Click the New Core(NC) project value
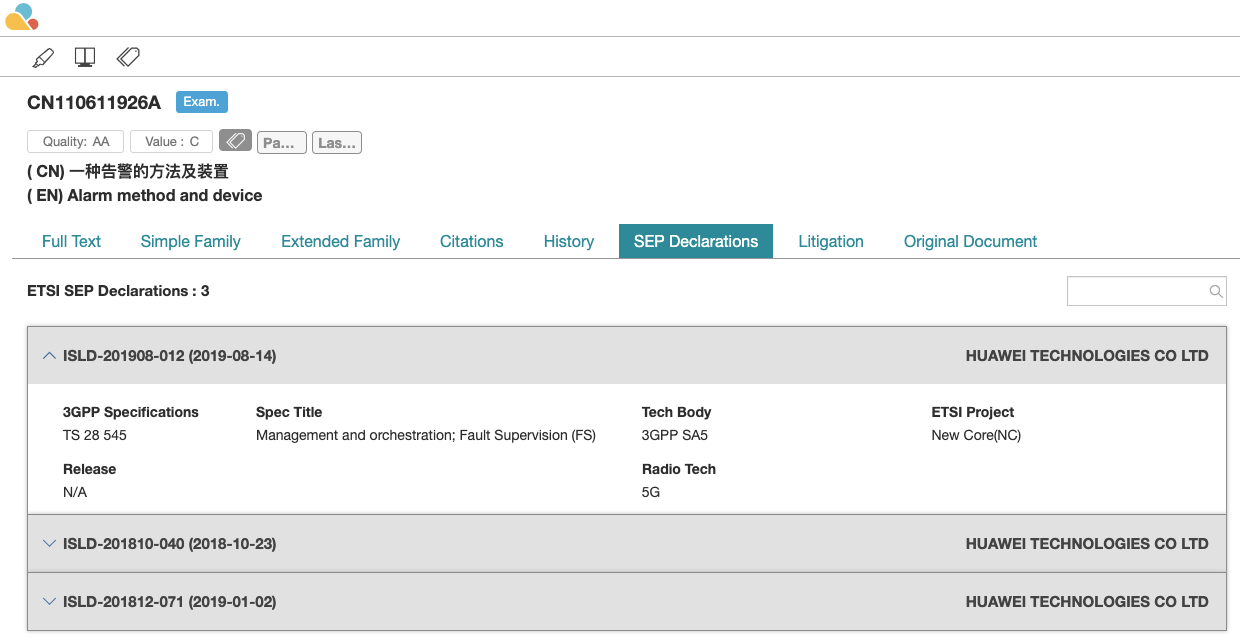This screenshot has height=640, width=1240. pyautogui.click(x=976, y=435)
